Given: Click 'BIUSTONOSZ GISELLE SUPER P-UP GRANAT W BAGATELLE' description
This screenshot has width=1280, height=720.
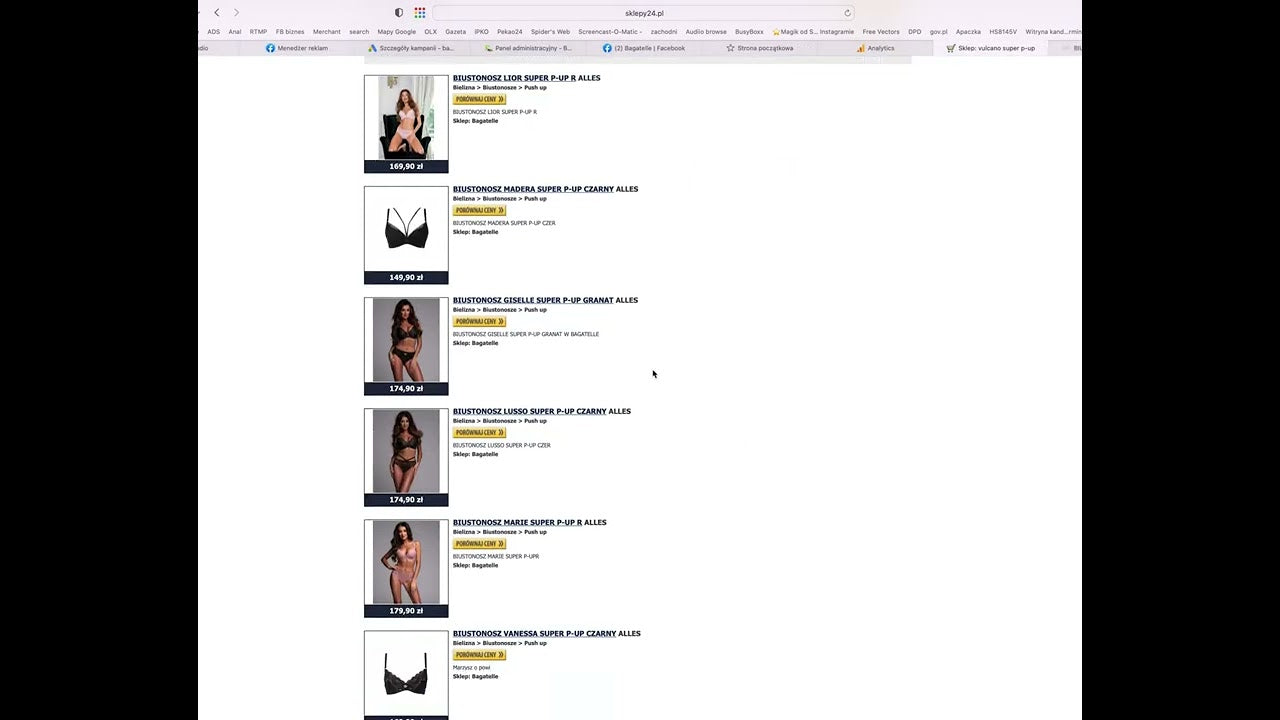Looking at the screenshot, I should pos(526,334).
